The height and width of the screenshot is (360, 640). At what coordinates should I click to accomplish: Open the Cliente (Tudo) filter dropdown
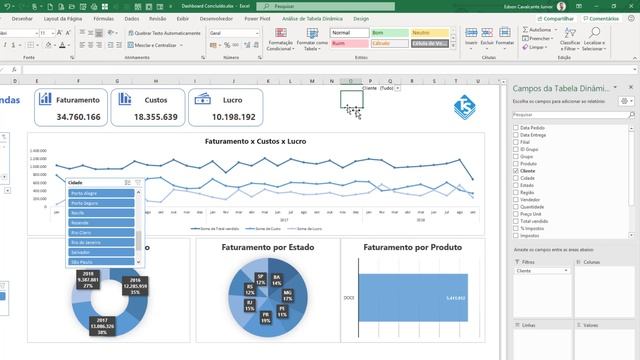[398, 88]
